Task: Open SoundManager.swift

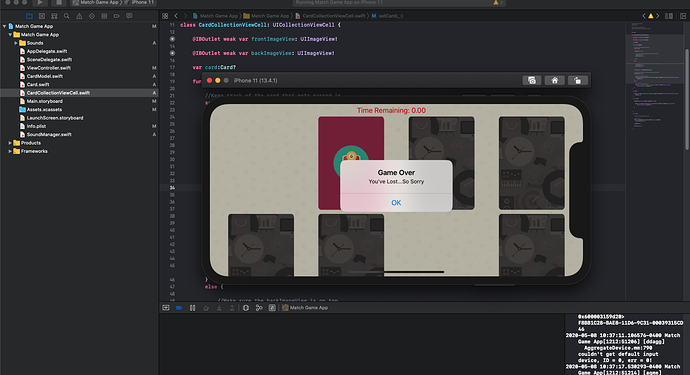Action: tap(49, 135)
